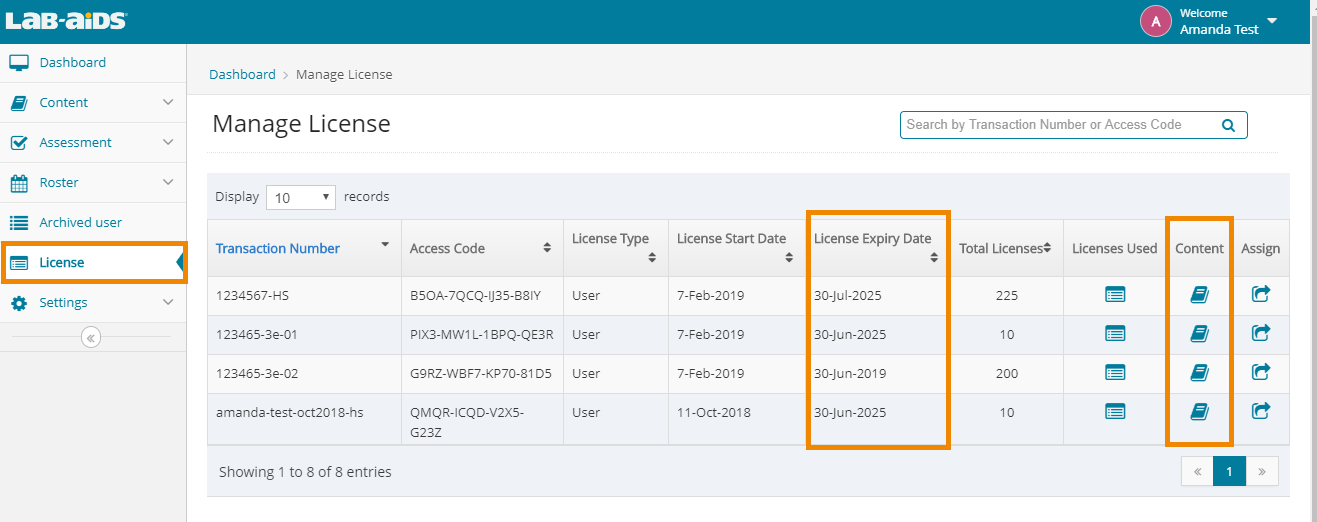Sort table by Transaction Number column

278,249
